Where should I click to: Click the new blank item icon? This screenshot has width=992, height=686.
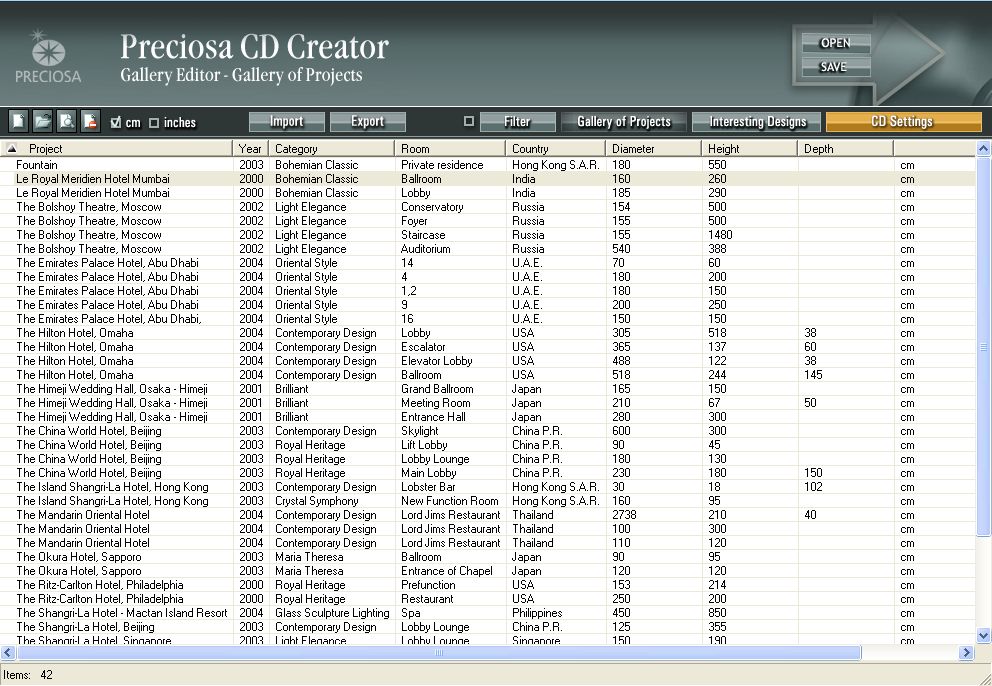18,120
